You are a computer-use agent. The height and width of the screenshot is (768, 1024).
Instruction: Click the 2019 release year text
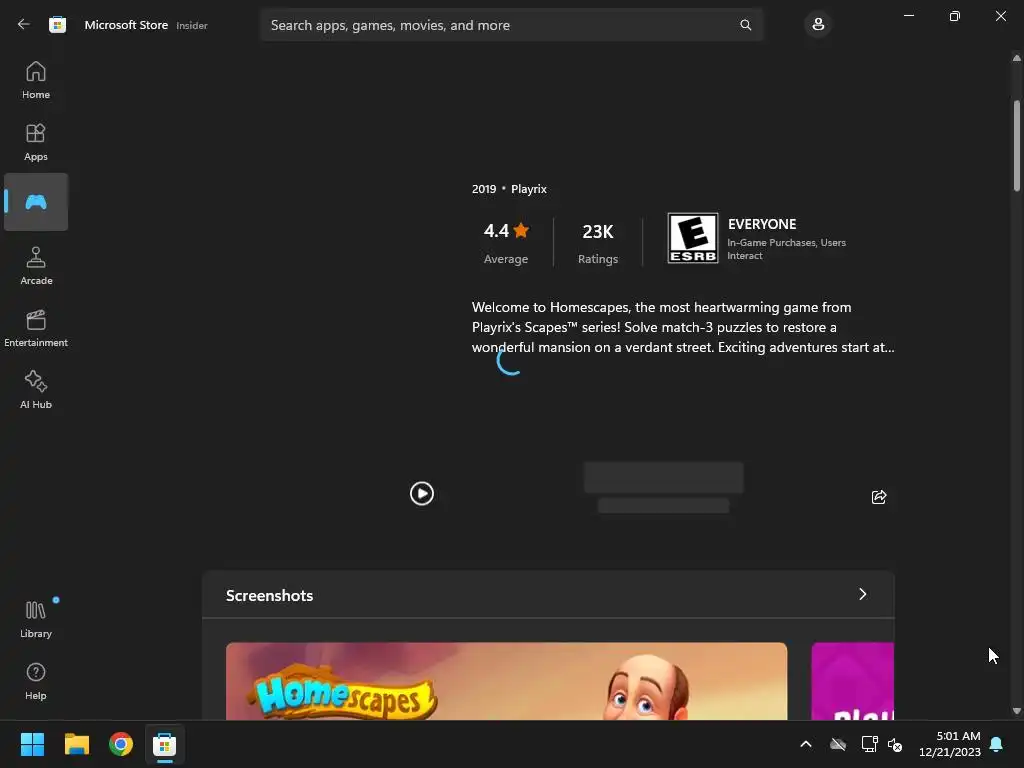[x=484, y=189]
